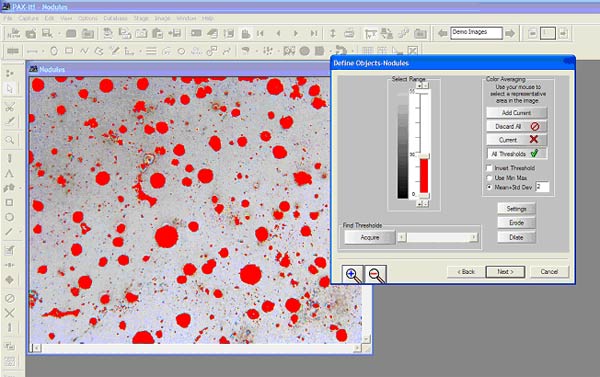The width and height of the screenshot is (600, 377).
Task: Click the vertical double-arrow toolbar icon
Action: 333,34
